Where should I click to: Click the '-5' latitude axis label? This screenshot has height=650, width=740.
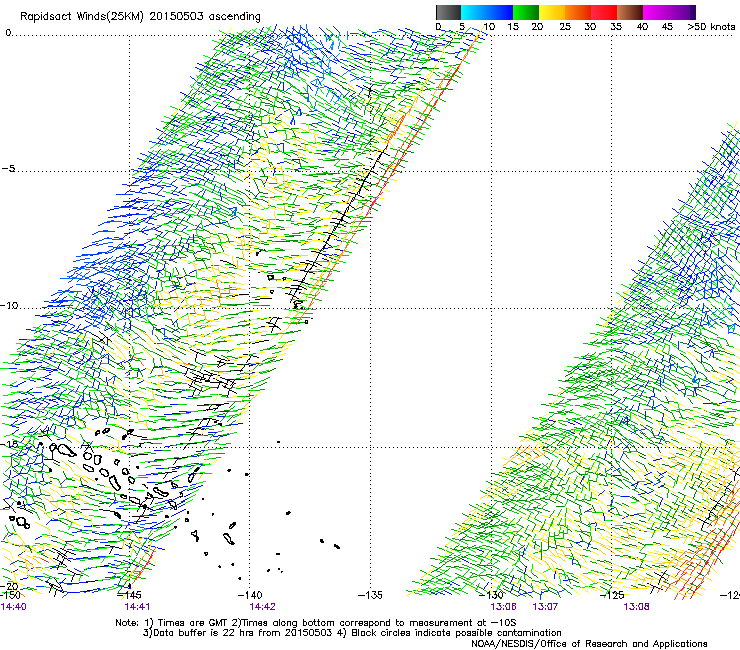coord(8,169)
